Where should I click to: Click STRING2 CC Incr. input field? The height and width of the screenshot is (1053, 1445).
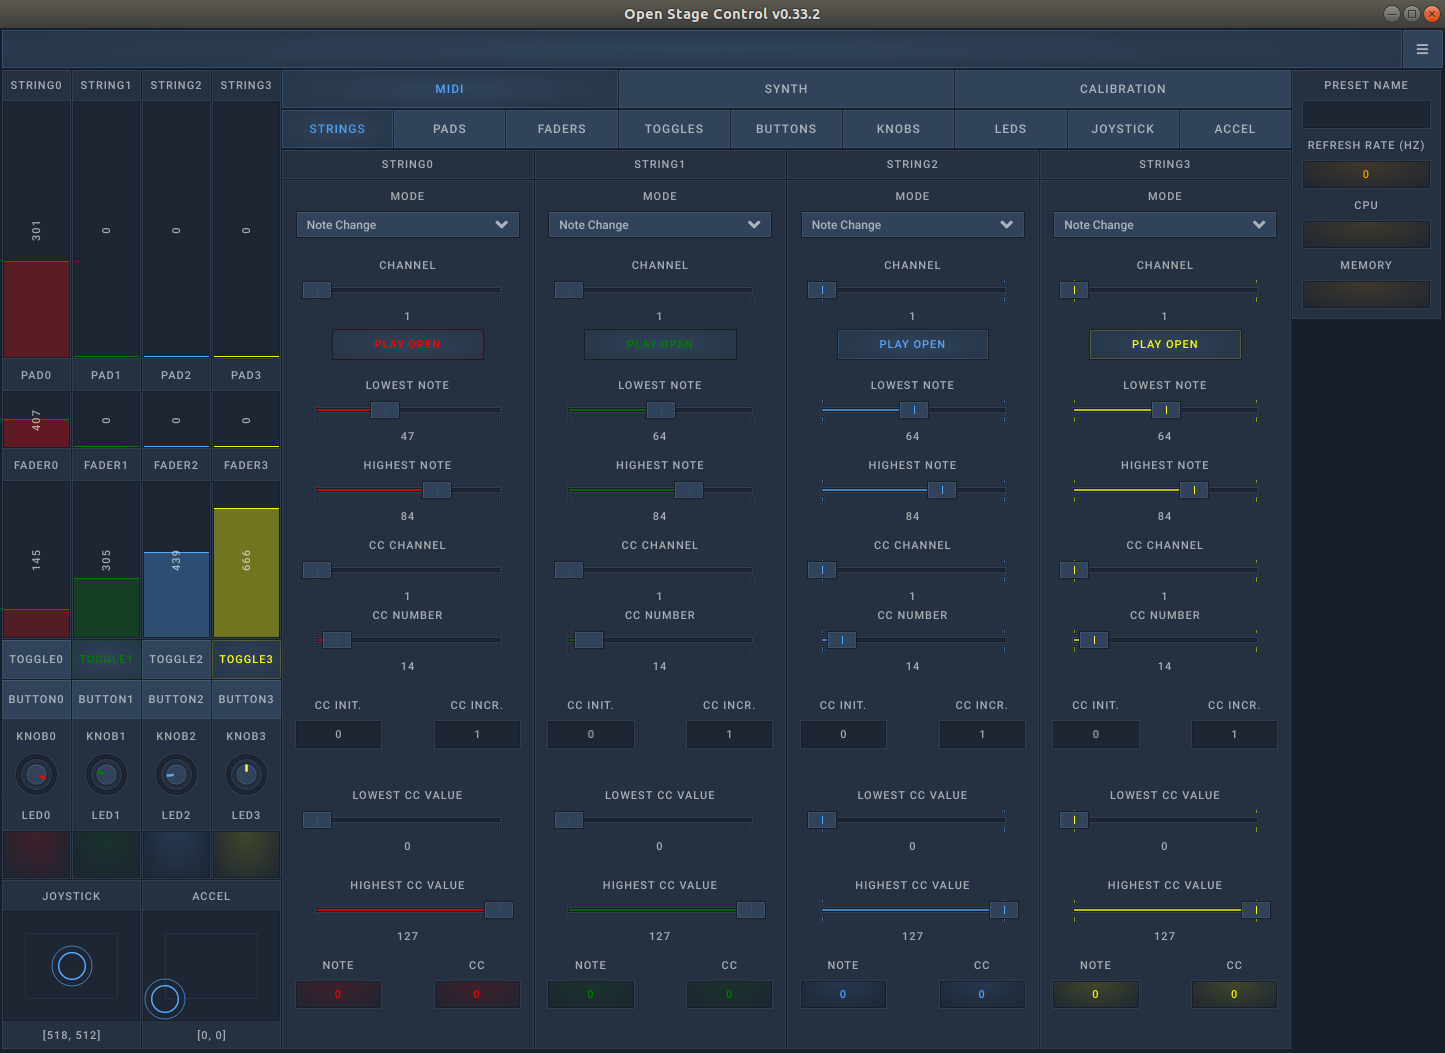click(x=982, y=734)
